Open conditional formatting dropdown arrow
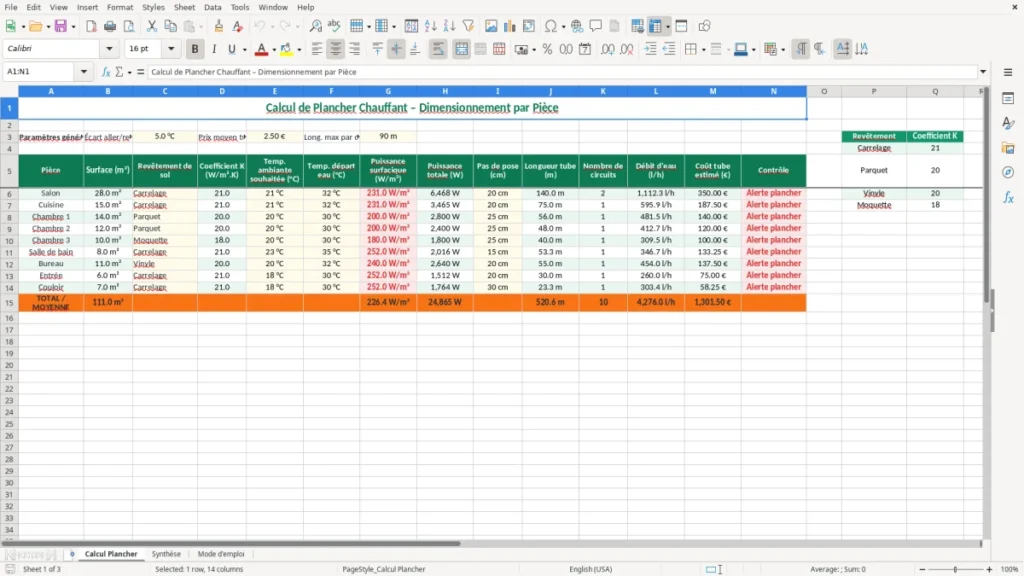Viewport: 1024px width, 576px height. point(782,50)
